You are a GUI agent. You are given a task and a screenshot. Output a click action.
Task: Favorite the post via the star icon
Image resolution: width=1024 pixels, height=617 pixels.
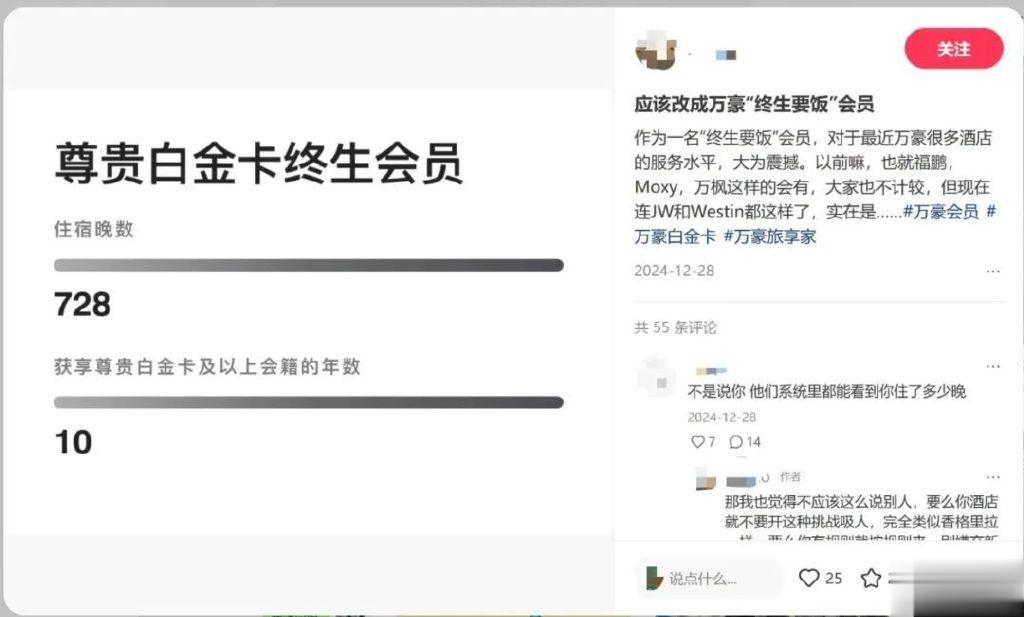871,578
